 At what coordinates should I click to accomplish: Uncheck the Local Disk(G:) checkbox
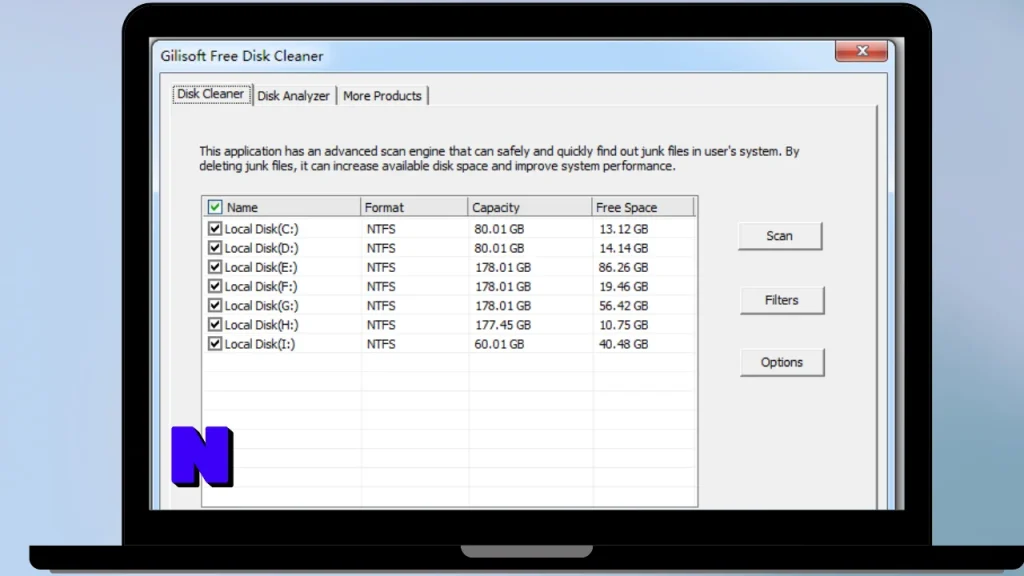pyautogui.click(x=215, y=305)
